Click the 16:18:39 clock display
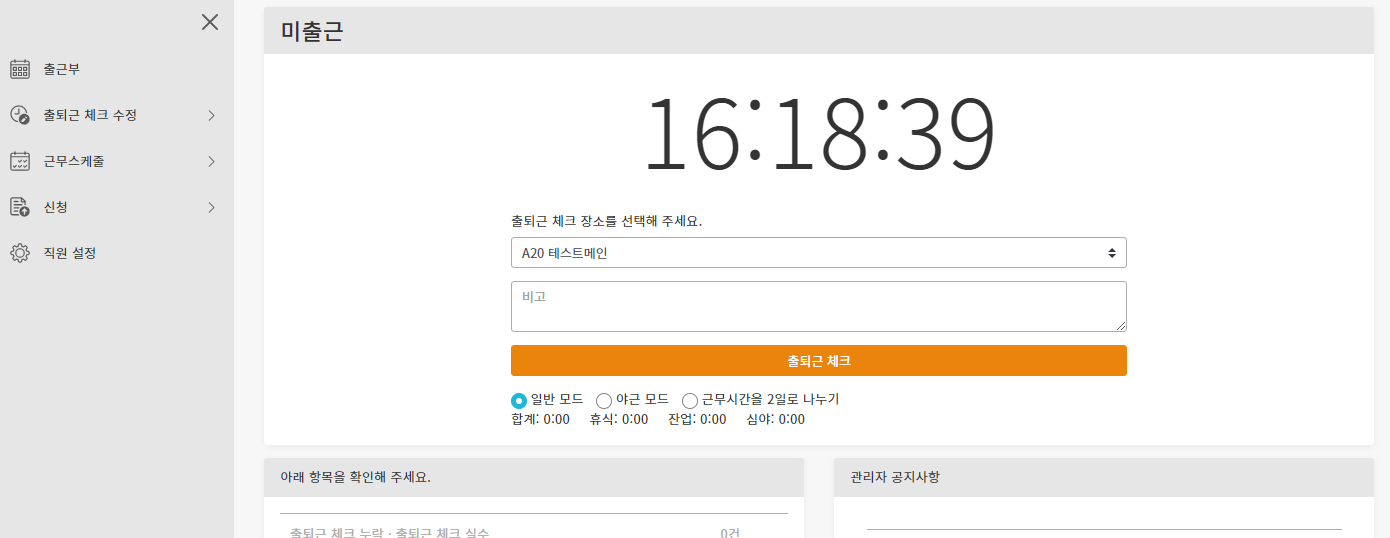 [818, 133]
